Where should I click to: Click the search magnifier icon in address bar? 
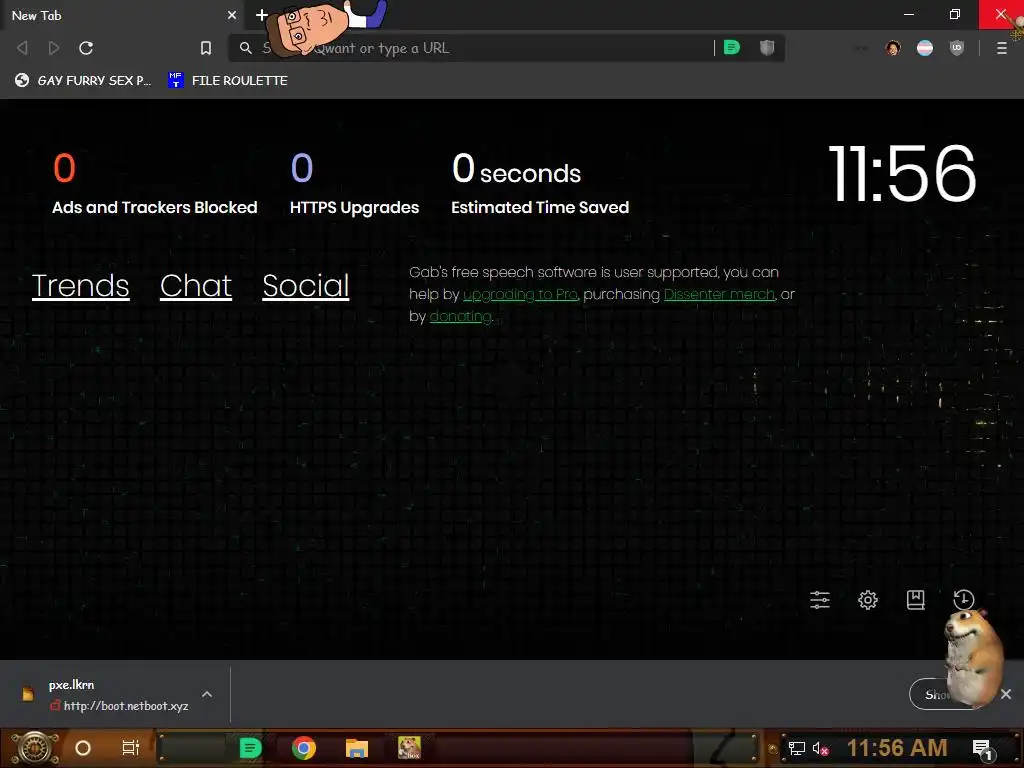[246, 48]
